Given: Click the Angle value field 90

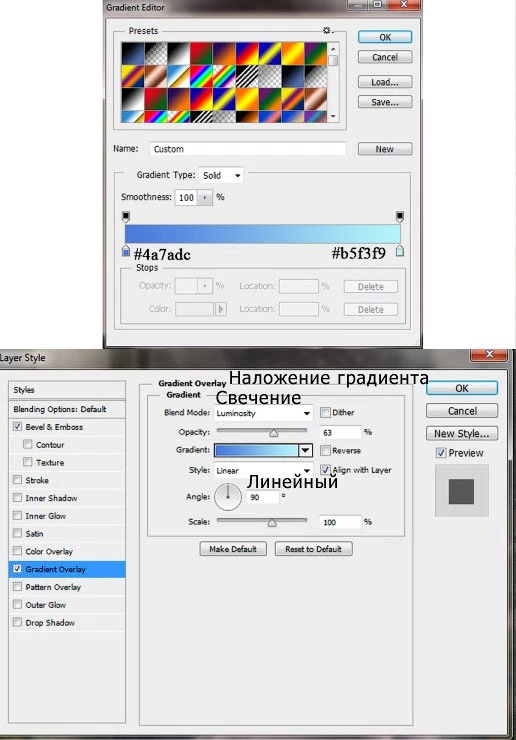Looking at the screenshot, I should click(262, 497).
